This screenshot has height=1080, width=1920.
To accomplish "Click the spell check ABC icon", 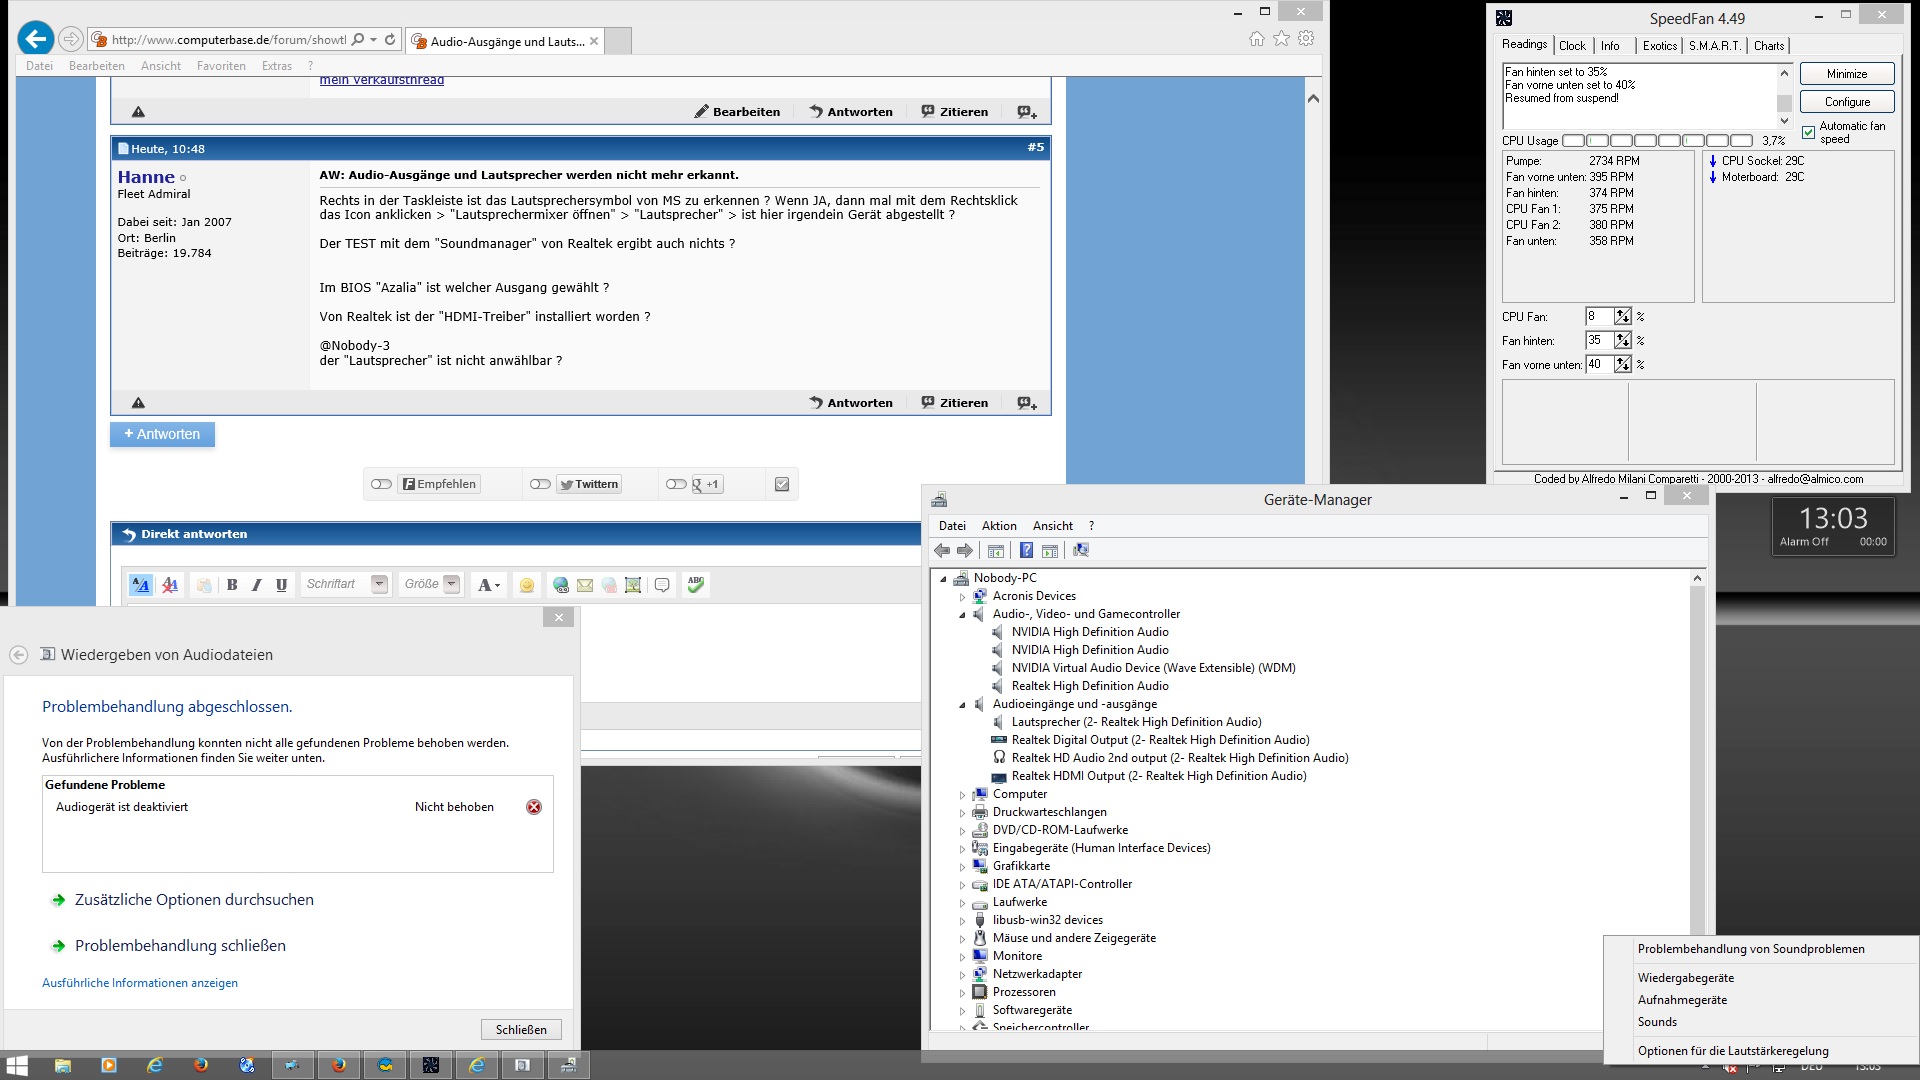I will click(696, 585).
